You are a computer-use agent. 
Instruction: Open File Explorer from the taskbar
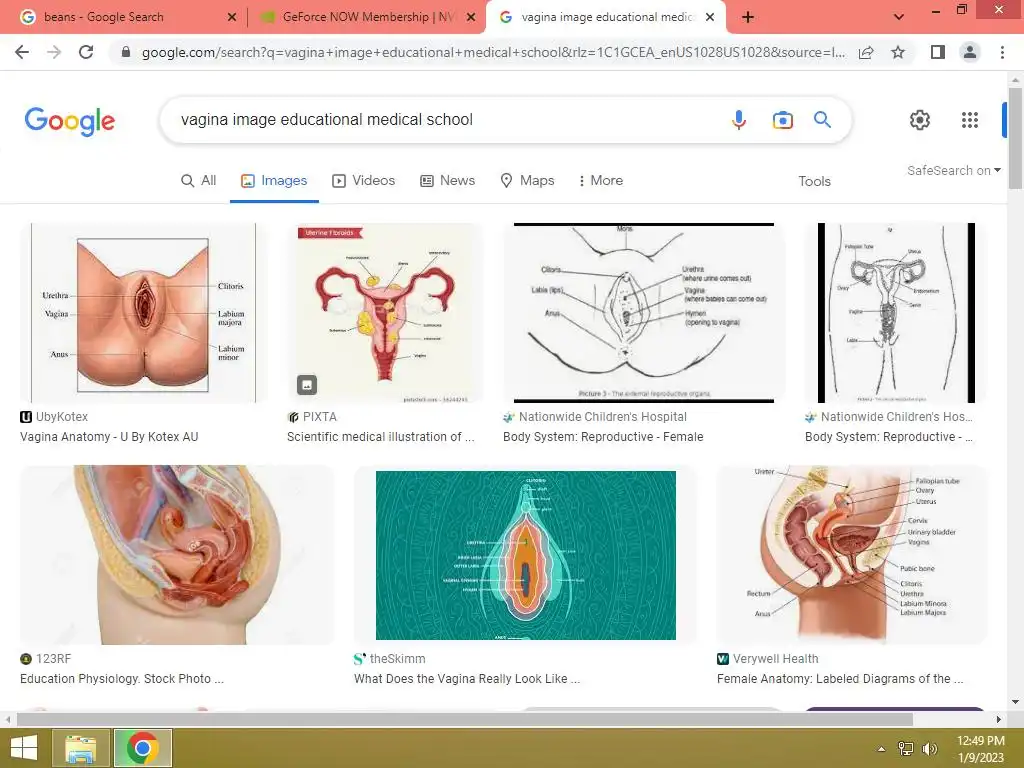pos(80,748)
